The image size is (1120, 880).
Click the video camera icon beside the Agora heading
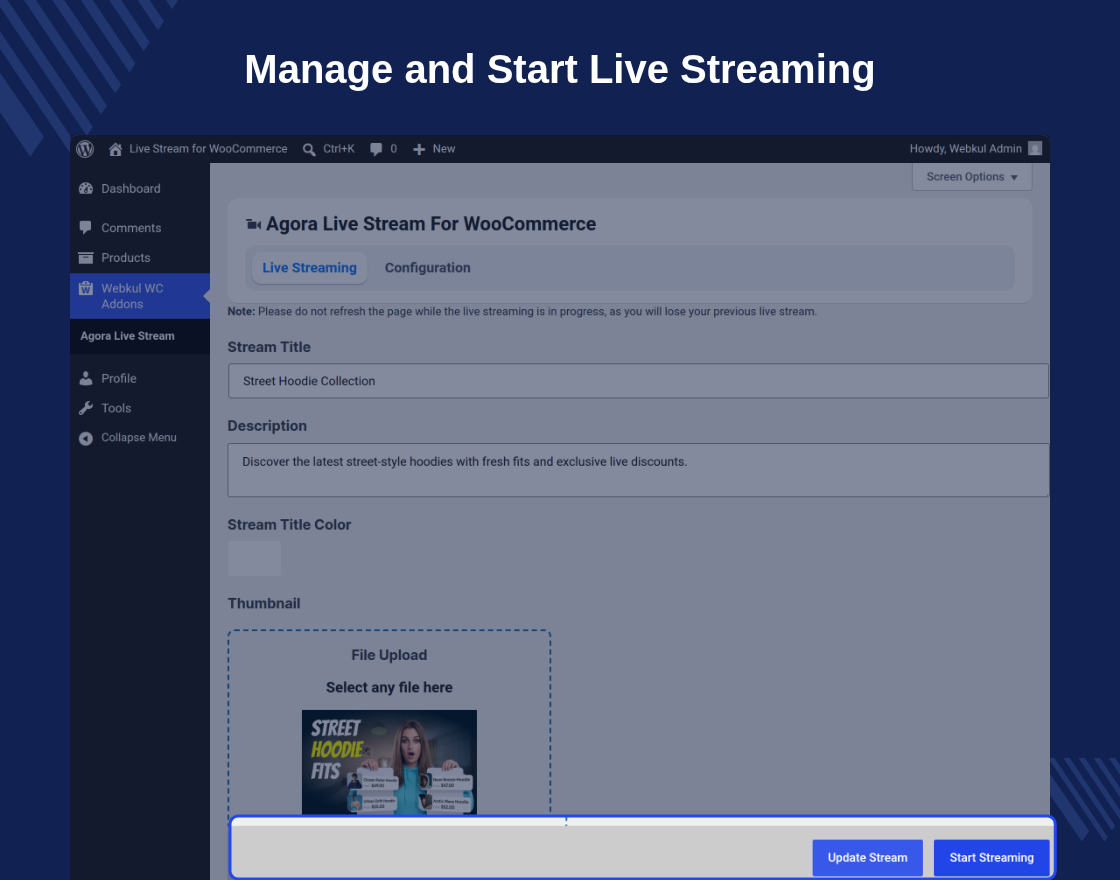[254, 224]
